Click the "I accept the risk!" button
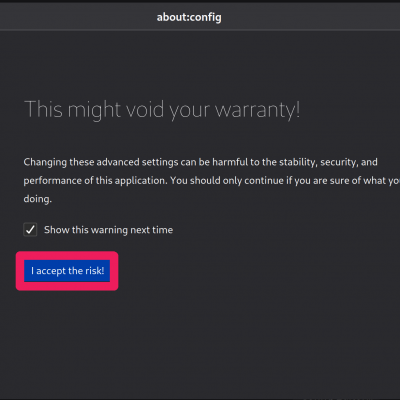400x400 pixels. 67,271
